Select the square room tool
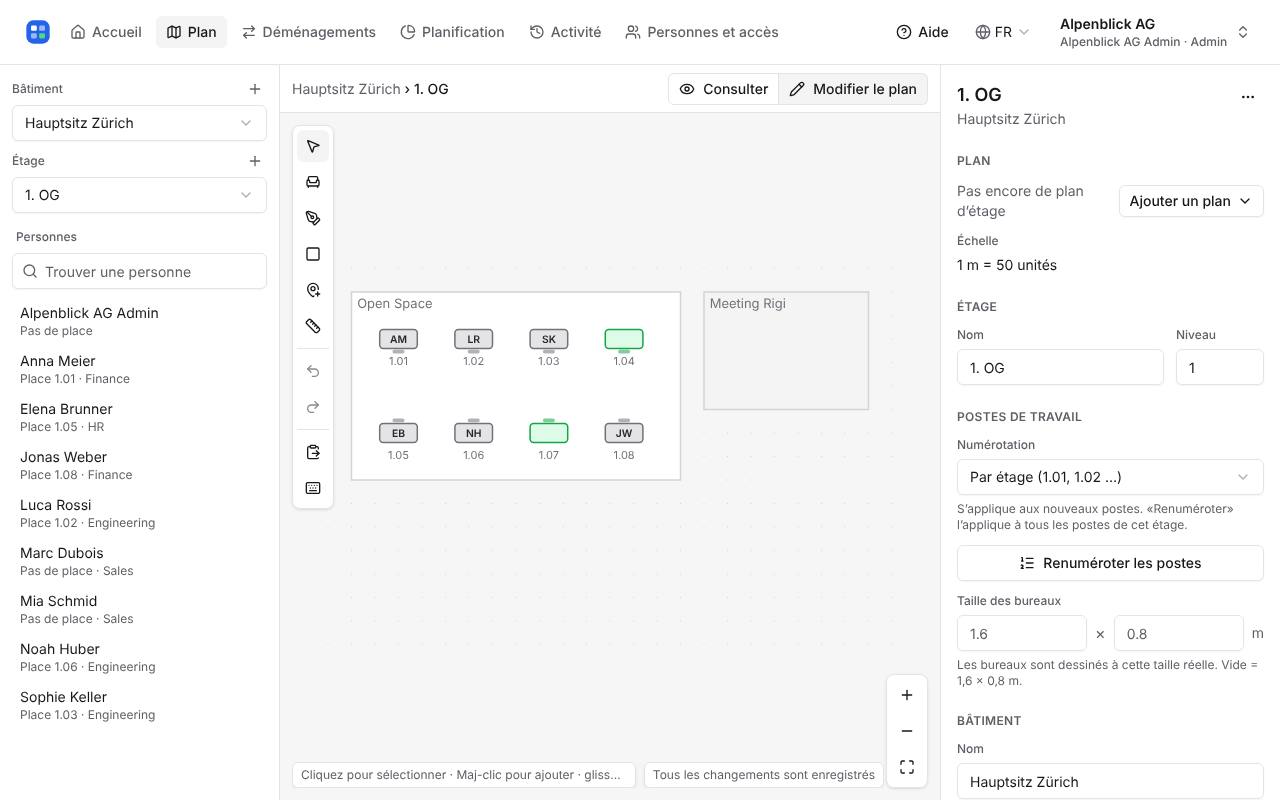Viewport: 1280px width, 800px height. coord(313,254)
